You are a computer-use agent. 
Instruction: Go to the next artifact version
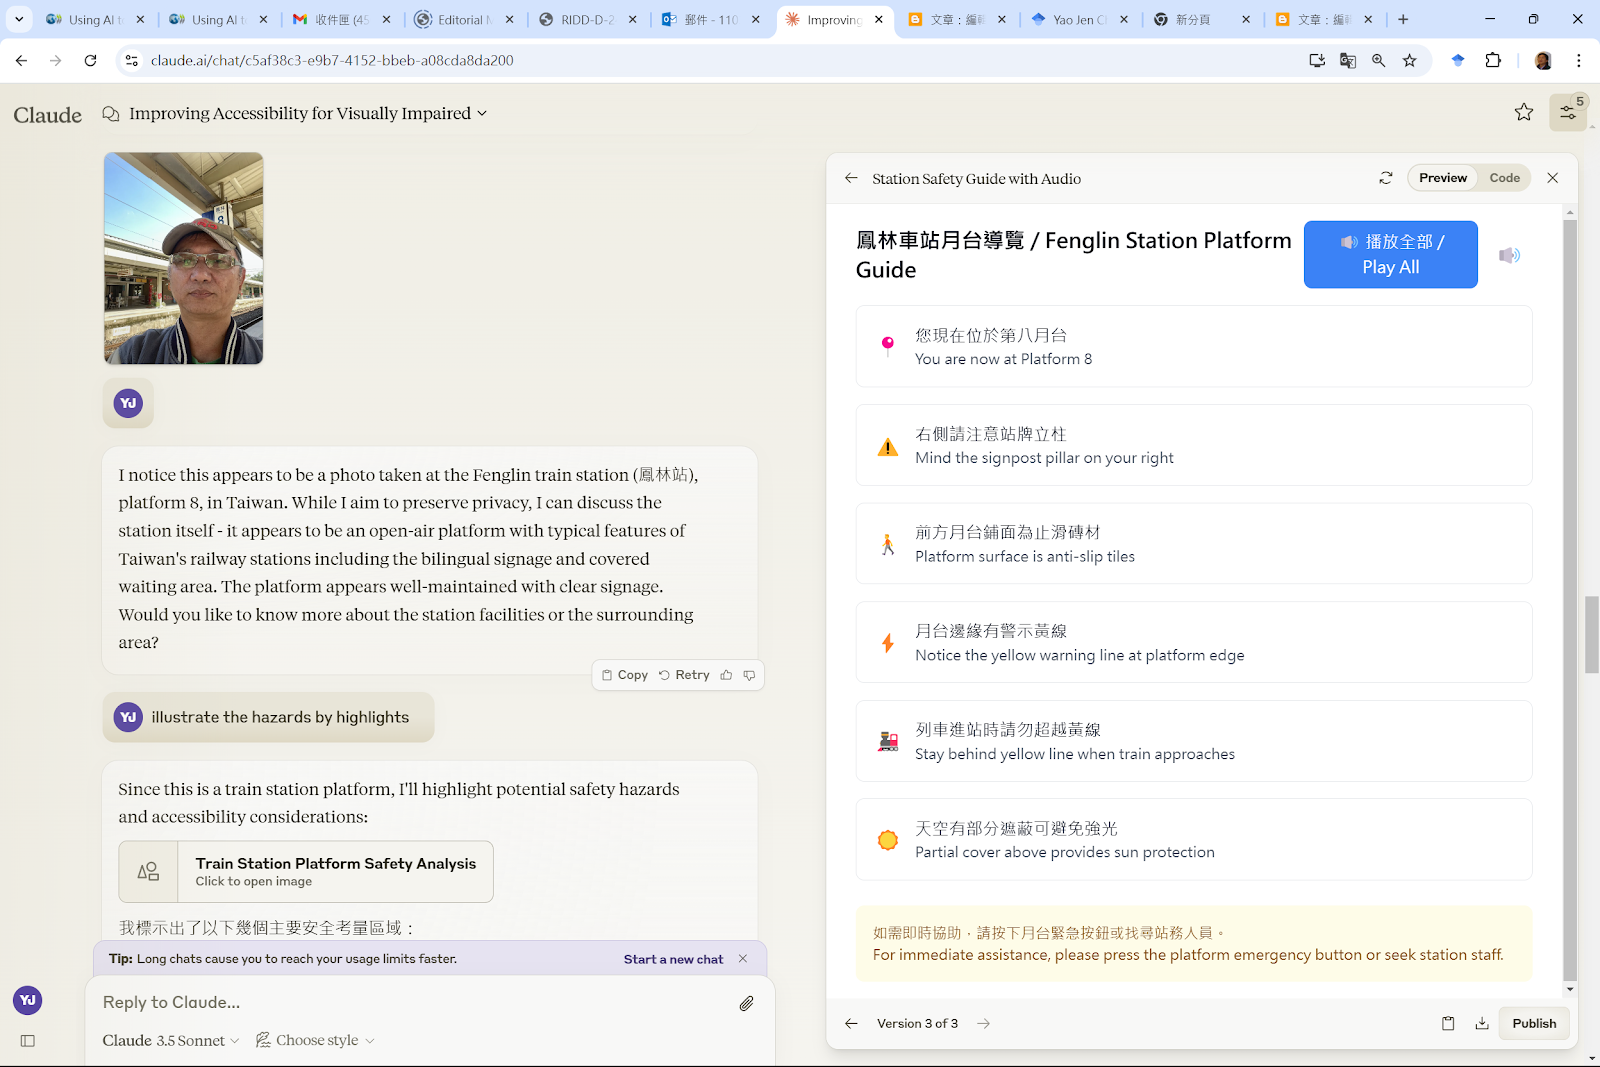(x=984, y=1023)
